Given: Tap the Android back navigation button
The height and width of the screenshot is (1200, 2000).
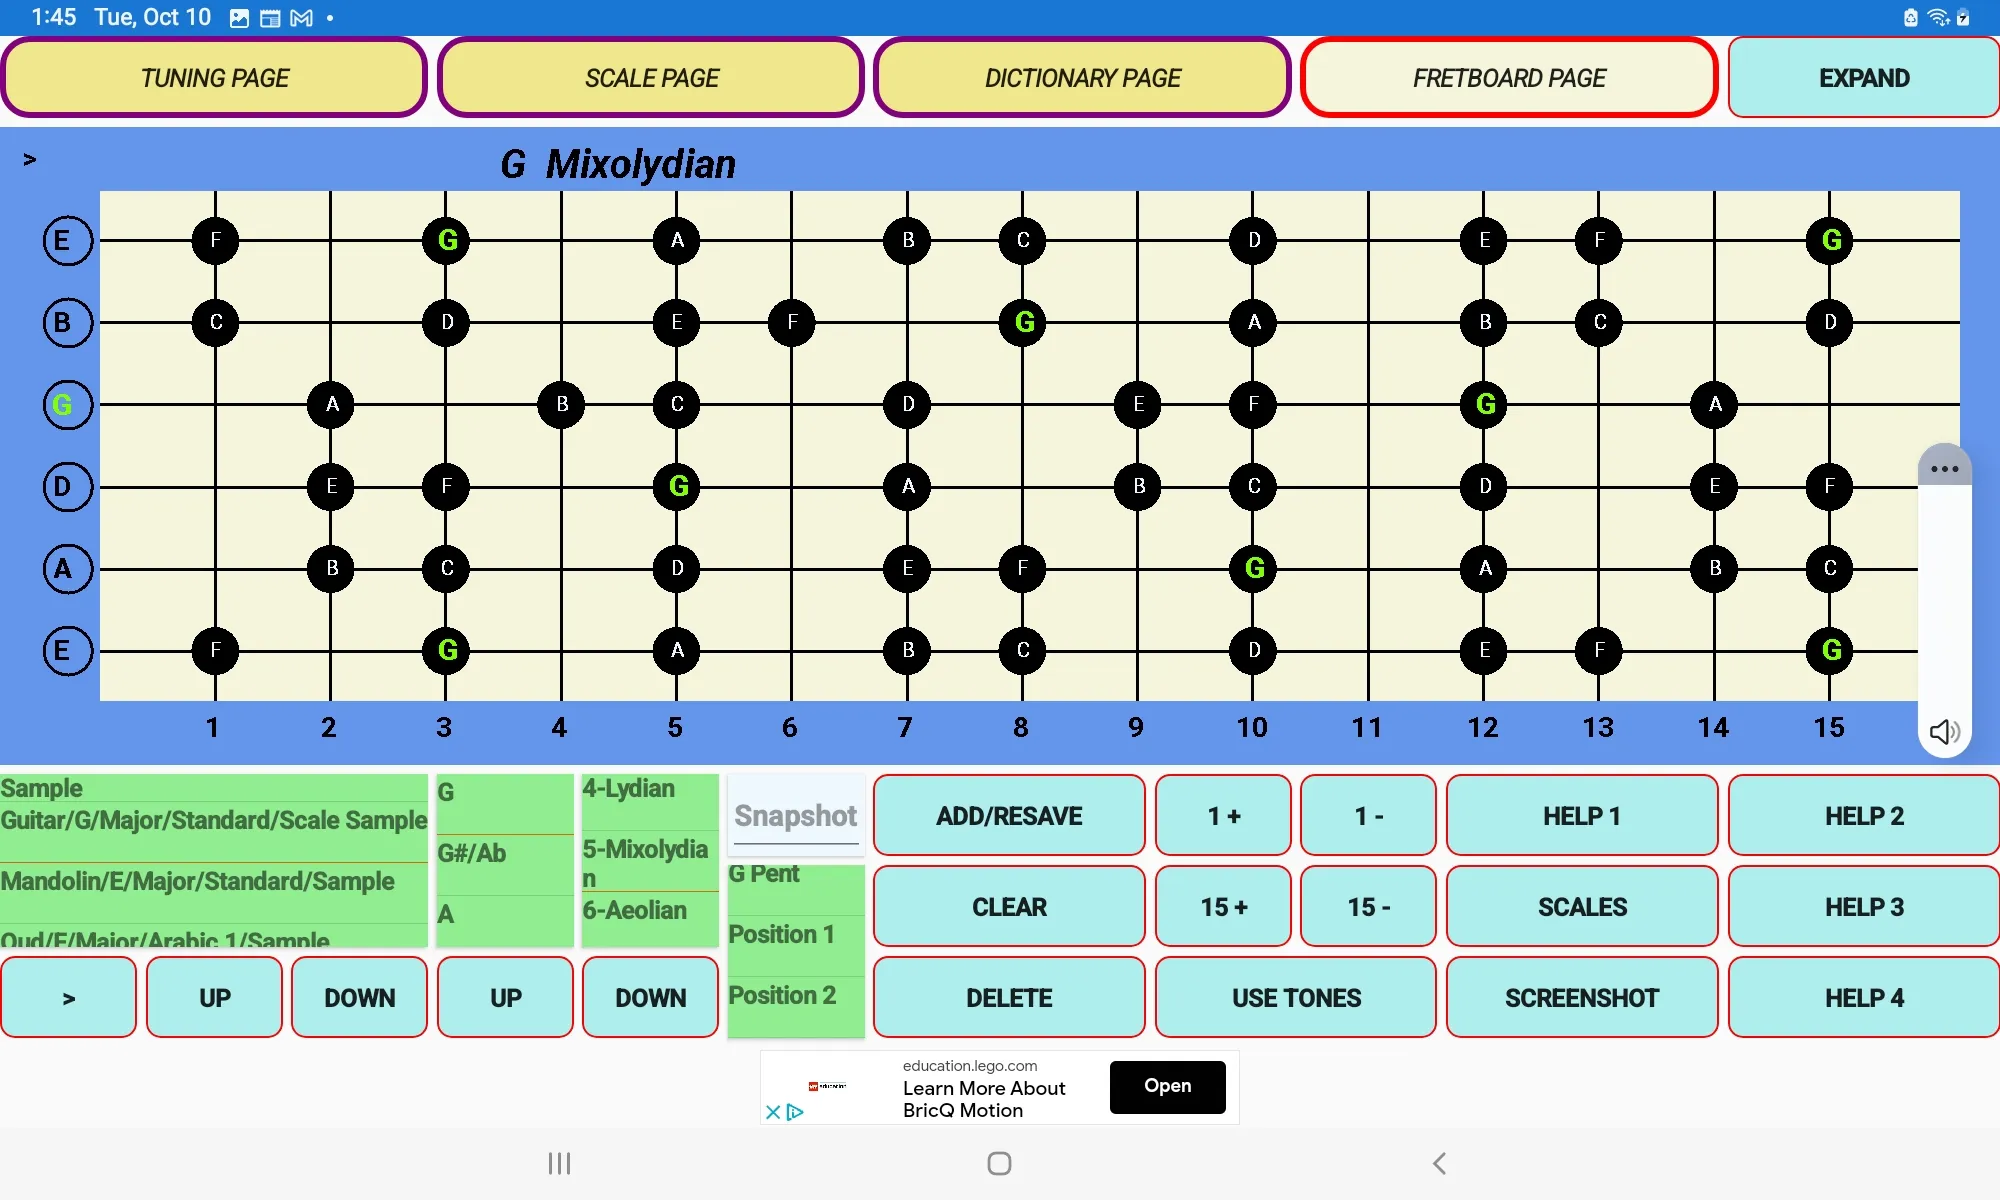Looking at the screenshot, I should point(1439,1163).
